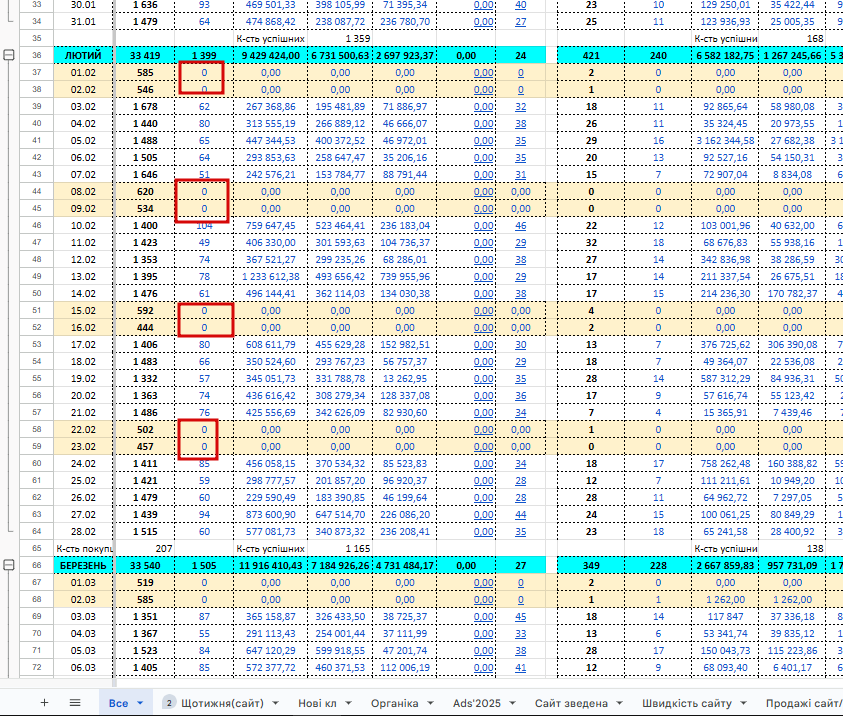Switch to the Нові кл sheet tab
Viewport: 843px width, 716px height.
[x=317, y=703]
